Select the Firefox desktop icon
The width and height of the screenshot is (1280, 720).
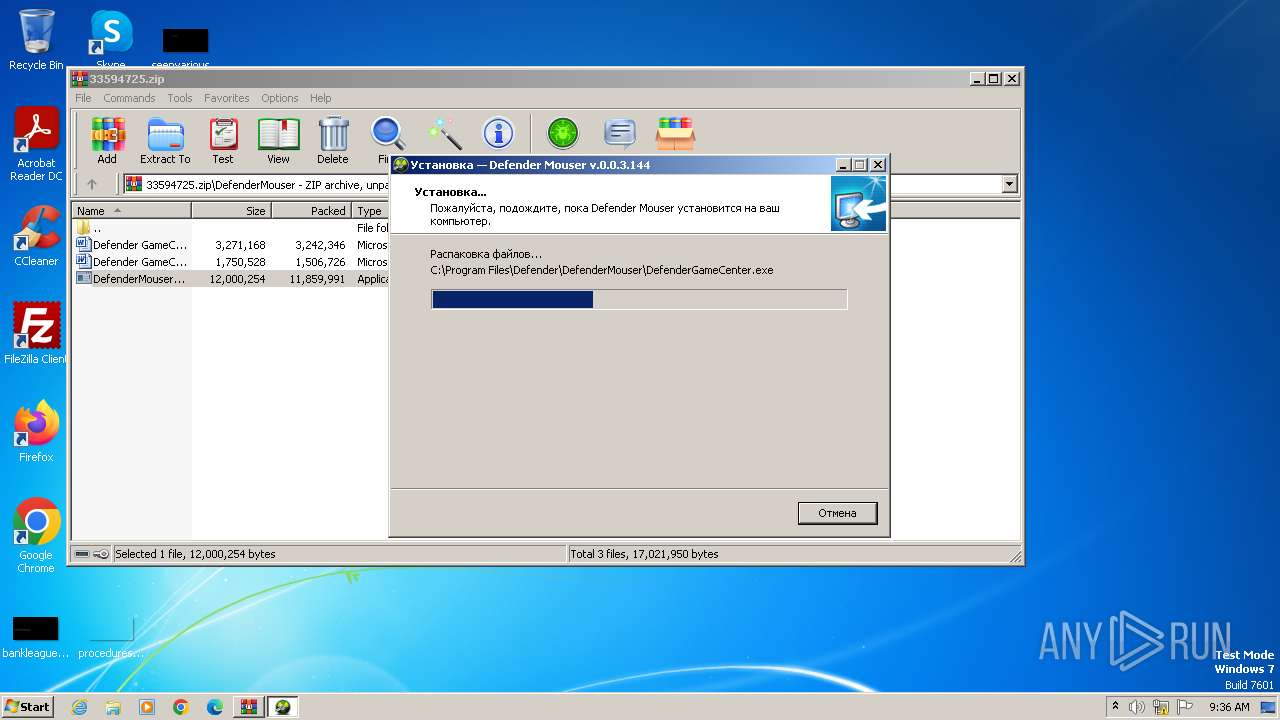click(36, 432)
